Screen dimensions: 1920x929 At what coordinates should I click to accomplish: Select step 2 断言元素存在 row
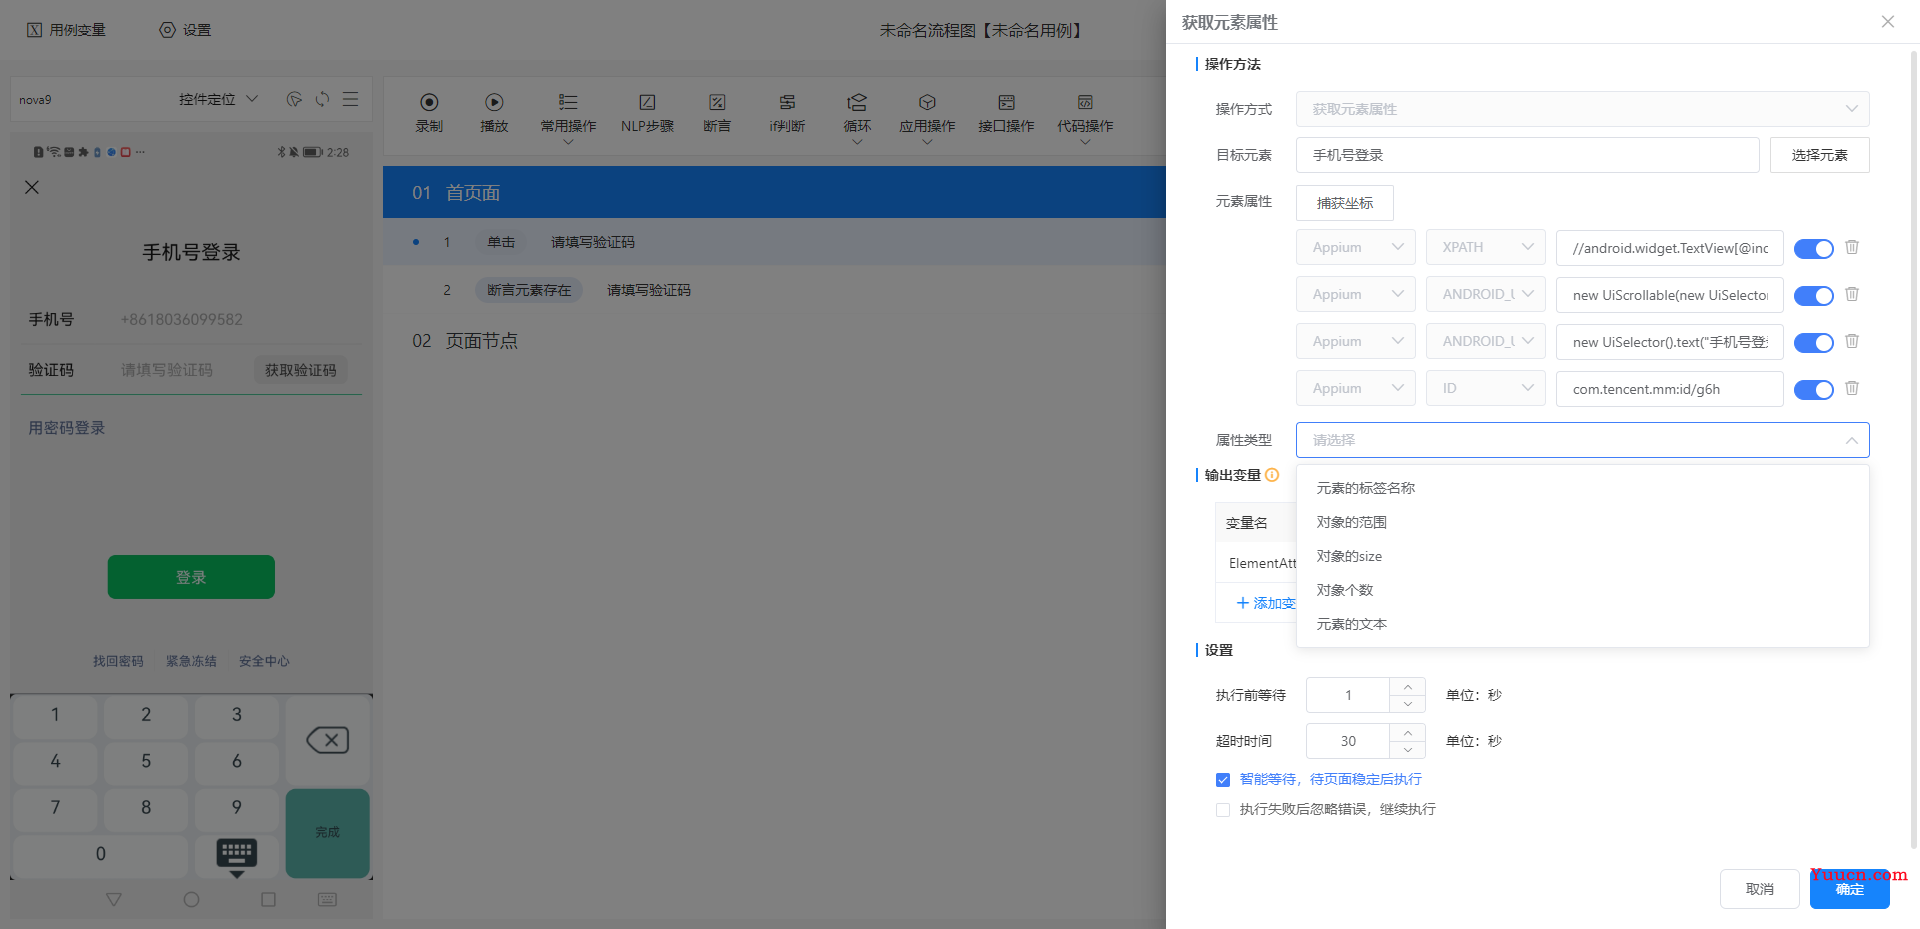point(774,290)
